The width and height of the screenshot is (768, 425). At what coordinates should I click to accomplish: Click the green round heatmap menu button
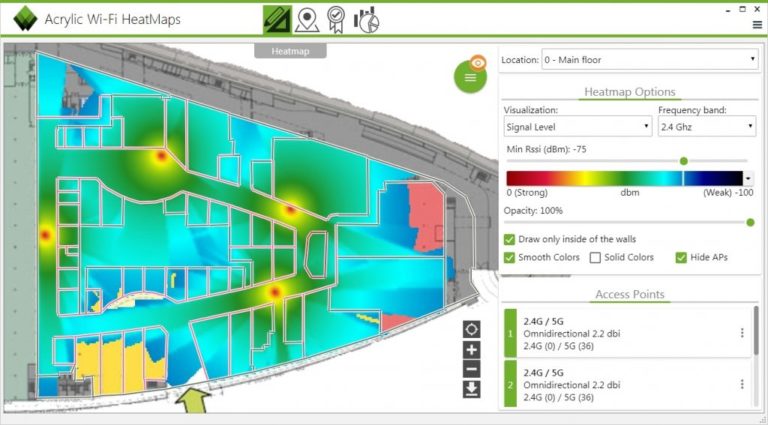pos(470,77)
